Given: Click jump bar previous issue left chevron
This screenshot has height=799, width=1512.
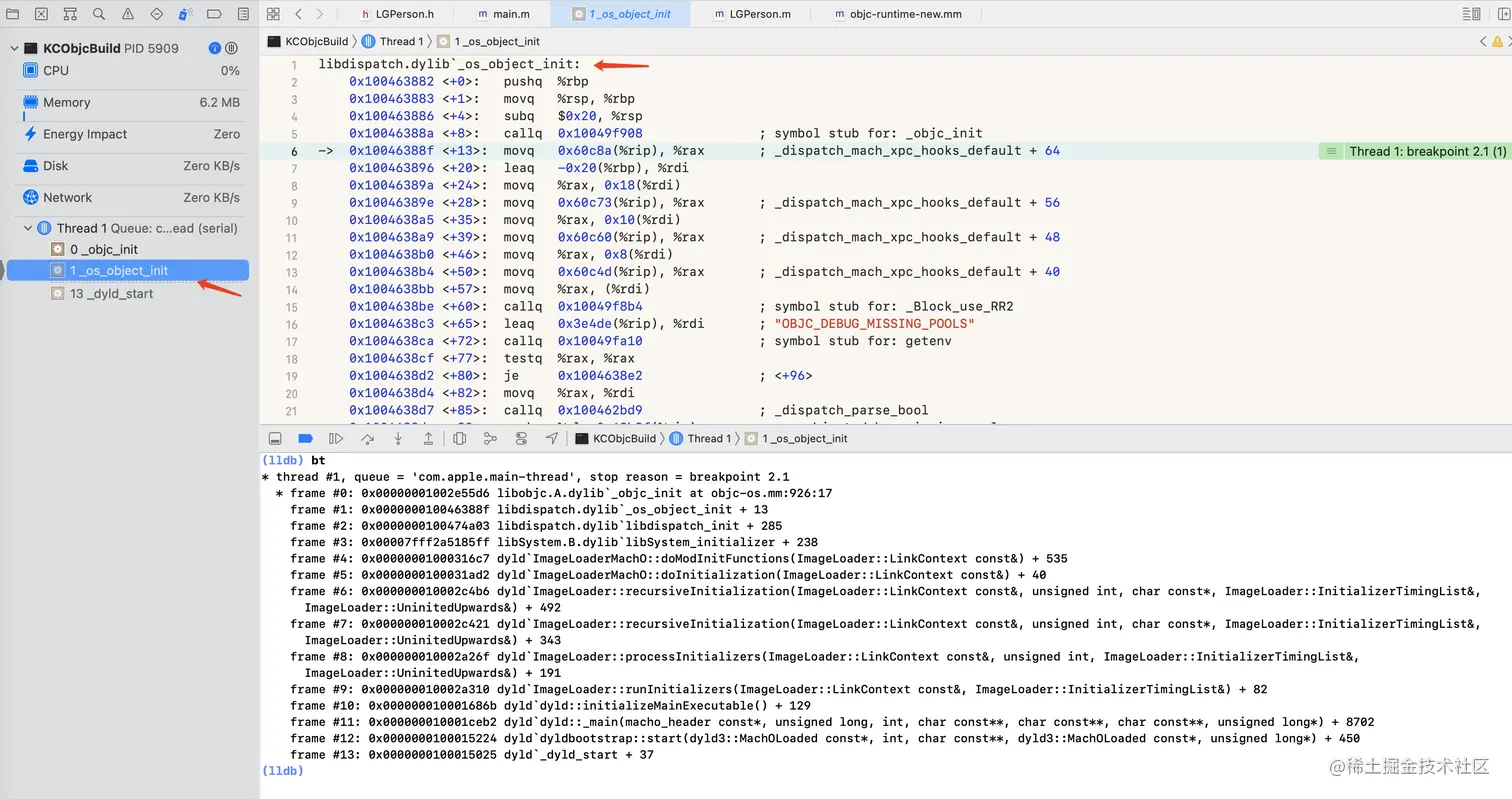Looking at the screenshot, I should 1483,41.
